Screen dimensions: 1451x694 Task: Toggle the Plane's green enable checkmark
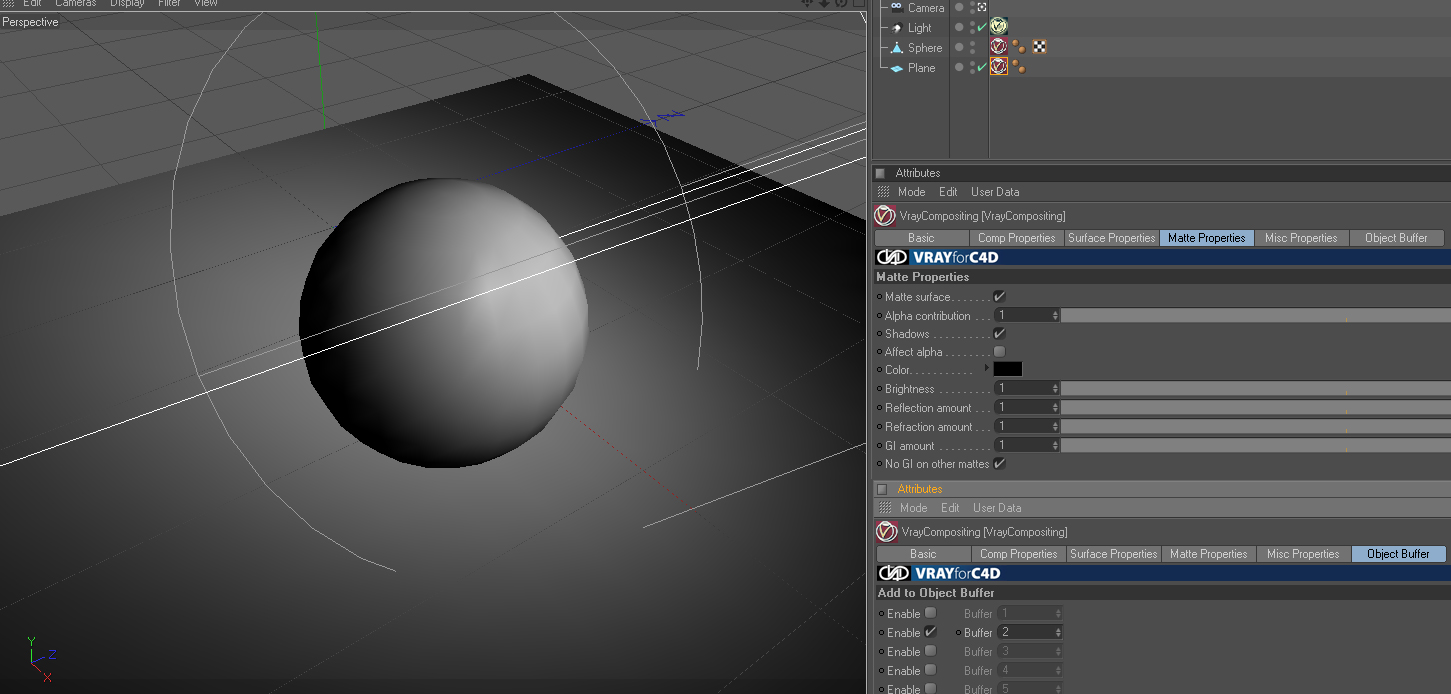[981, 68]
